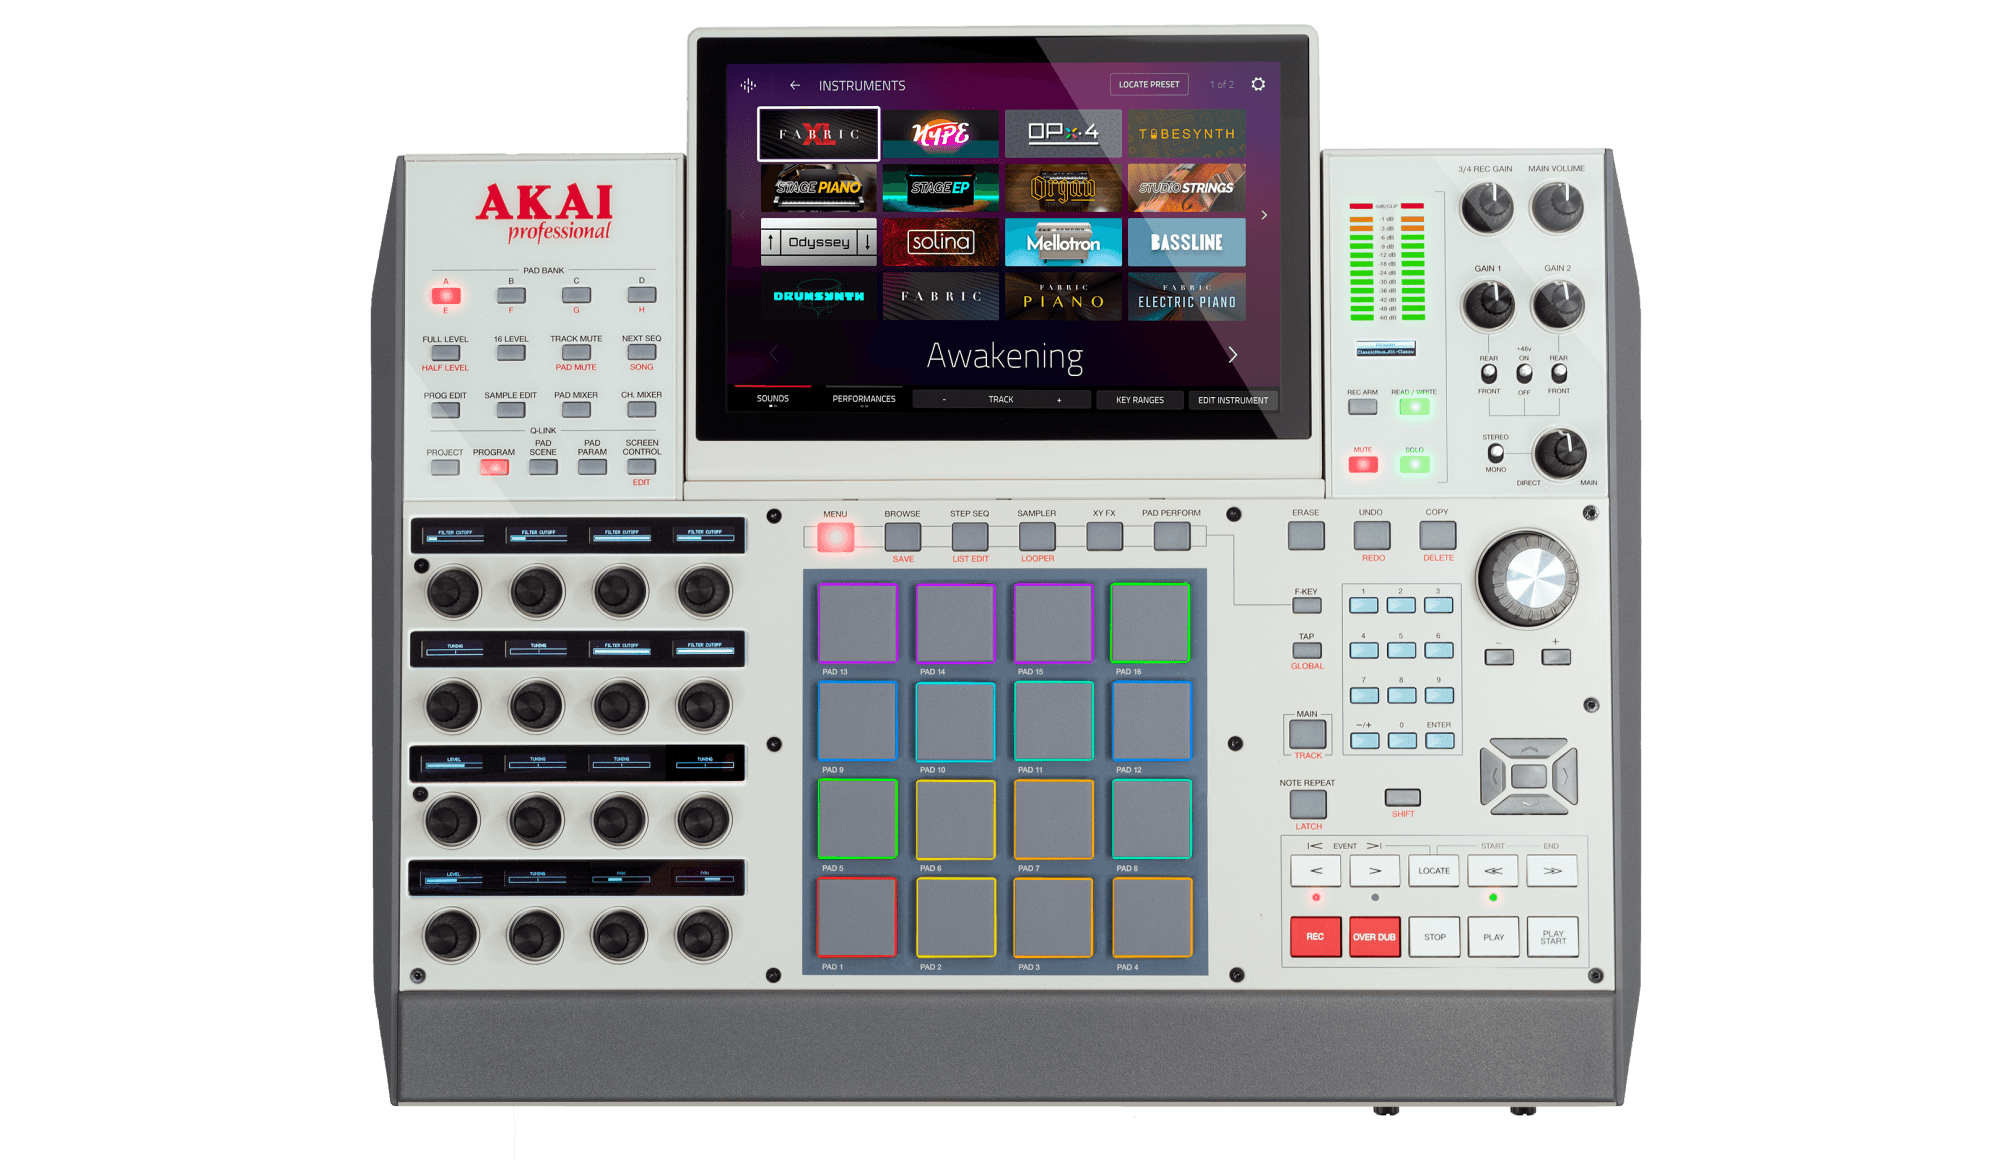The height and width of the screenshot is (1160, 2000).
Task: Tap next preset arrow beside Awakening
Action: [x=1233, y=355]
